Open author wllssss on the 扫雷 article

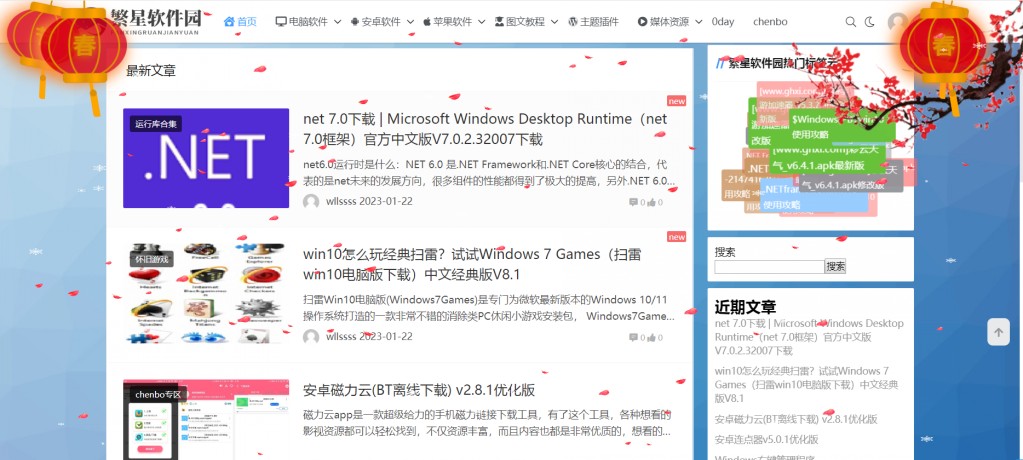tap(339, 337)
